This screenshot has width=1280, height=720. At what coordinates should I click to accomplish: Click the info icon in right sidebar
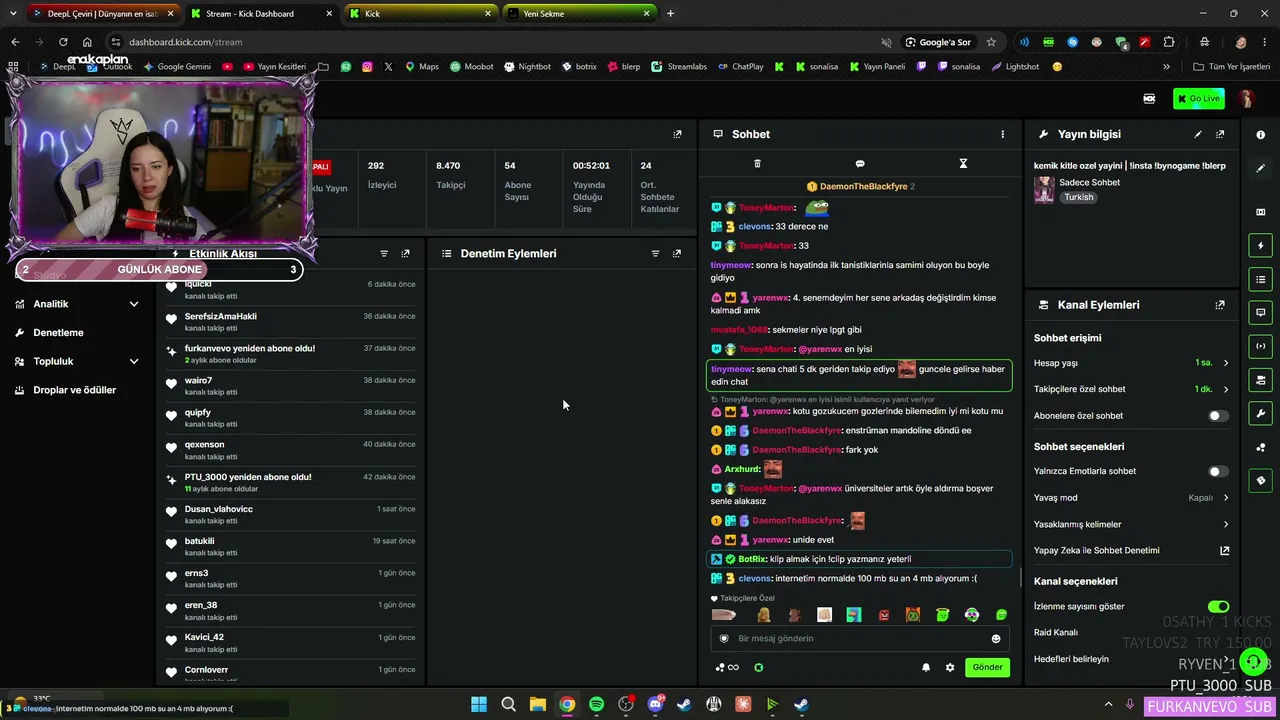click(x=1260, y=134)
